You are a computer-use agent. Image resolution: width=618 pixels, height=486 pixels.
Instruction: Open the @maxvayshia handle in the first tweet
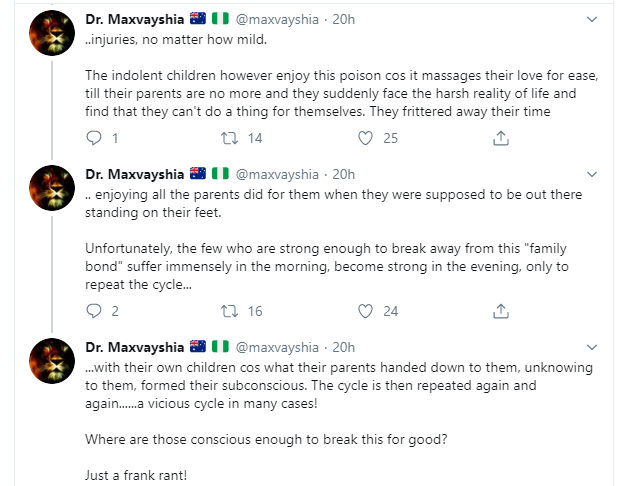[x=276, y=19]
